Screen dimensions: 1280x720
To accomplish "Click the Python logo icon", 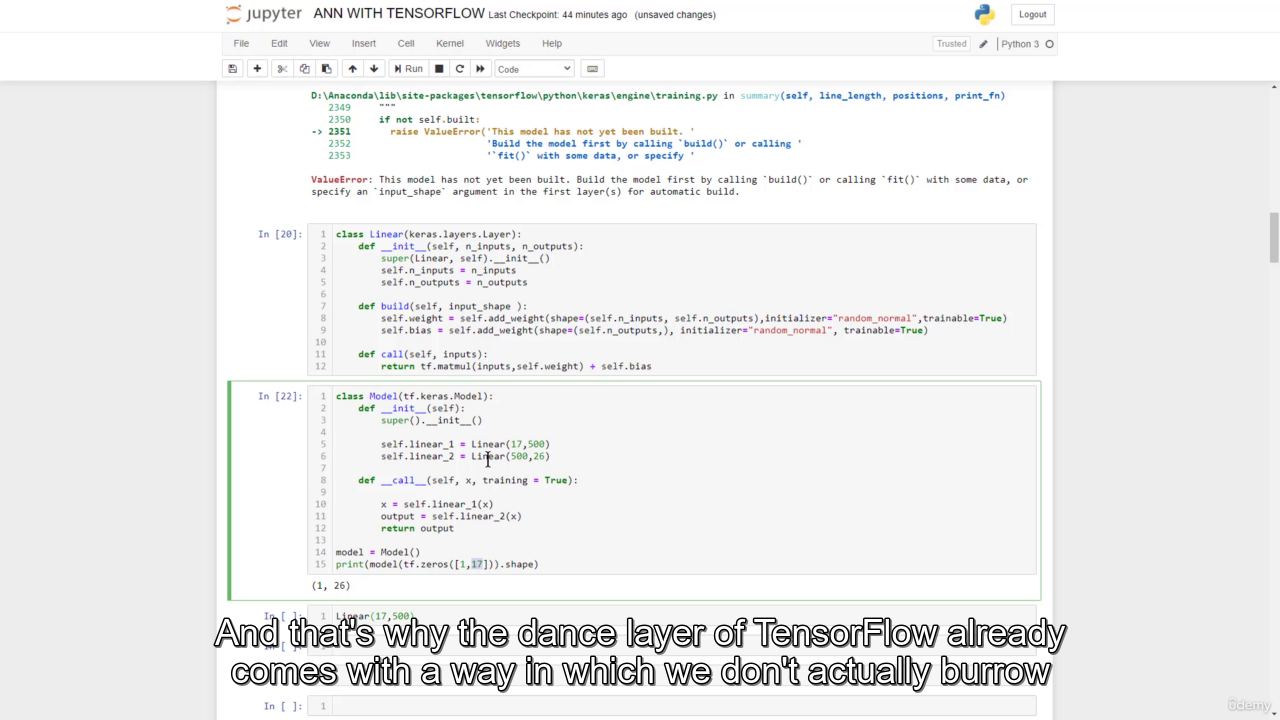I will 985,14.
